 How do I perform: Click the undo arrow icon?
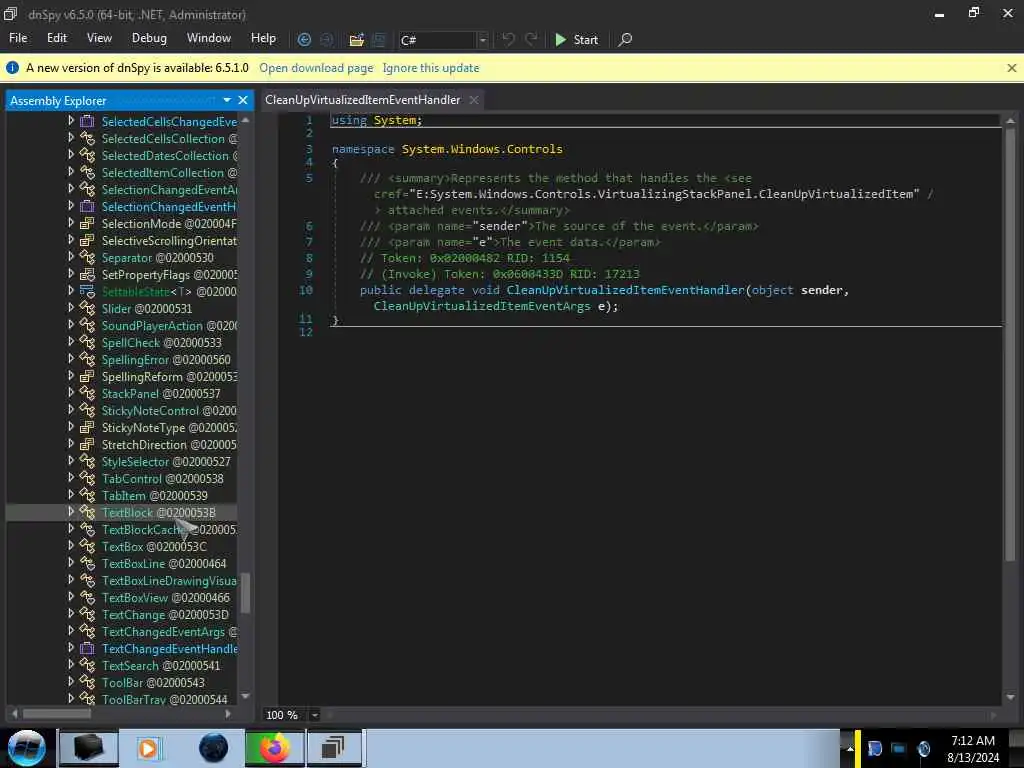[508, 40]
